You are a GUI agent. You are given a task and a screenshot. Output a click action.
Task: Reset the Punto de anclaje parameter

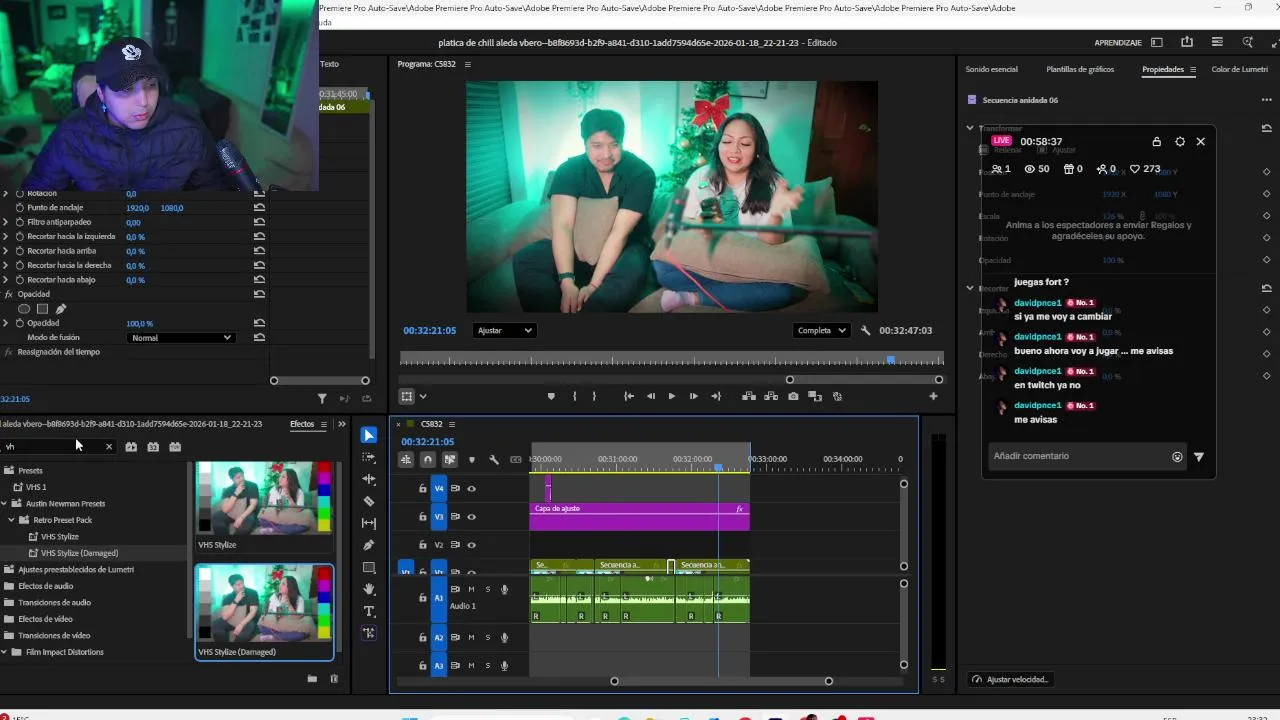[259, 208]
